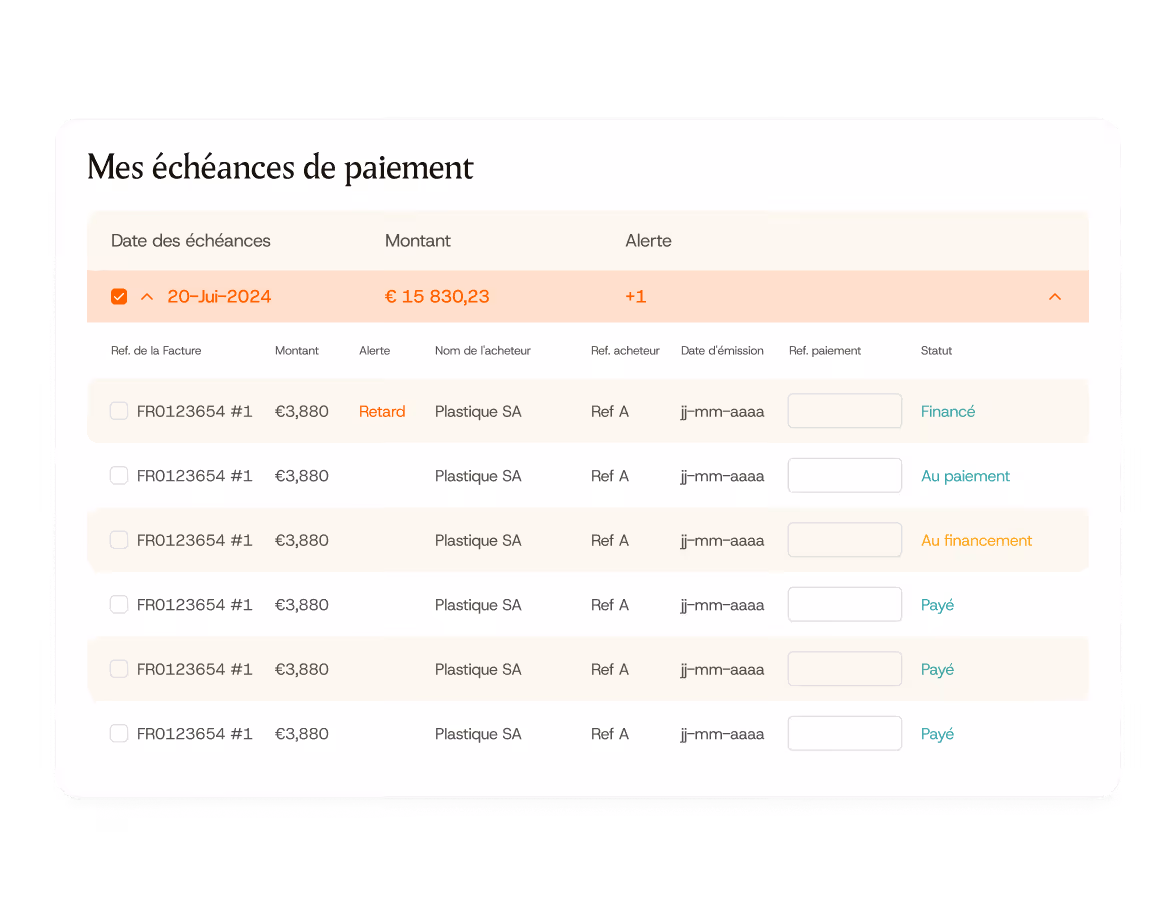This screenshot has height=916, width=1176.
Task: Click the Ref. acheteur column header
Action: [625, 350]
